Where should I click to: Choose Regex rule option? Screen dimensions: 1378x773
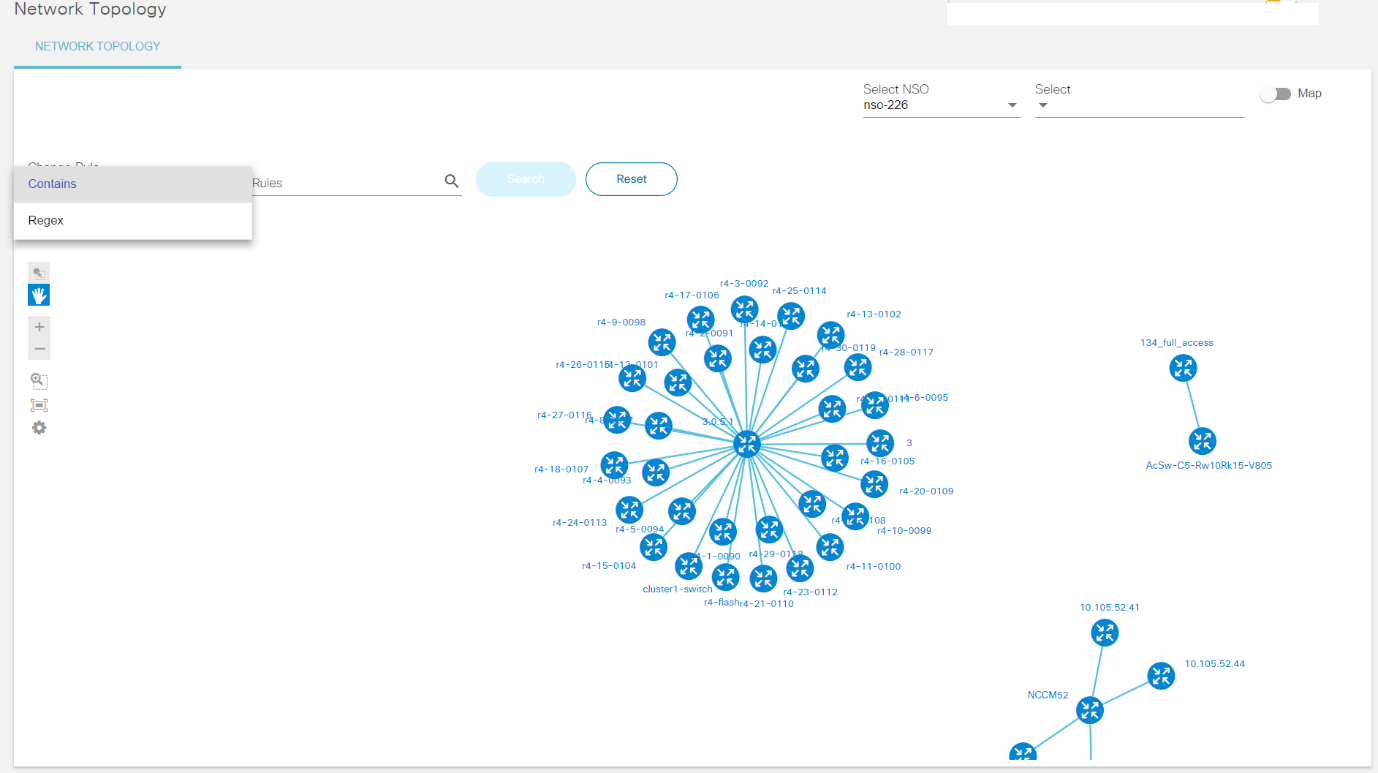133,221
